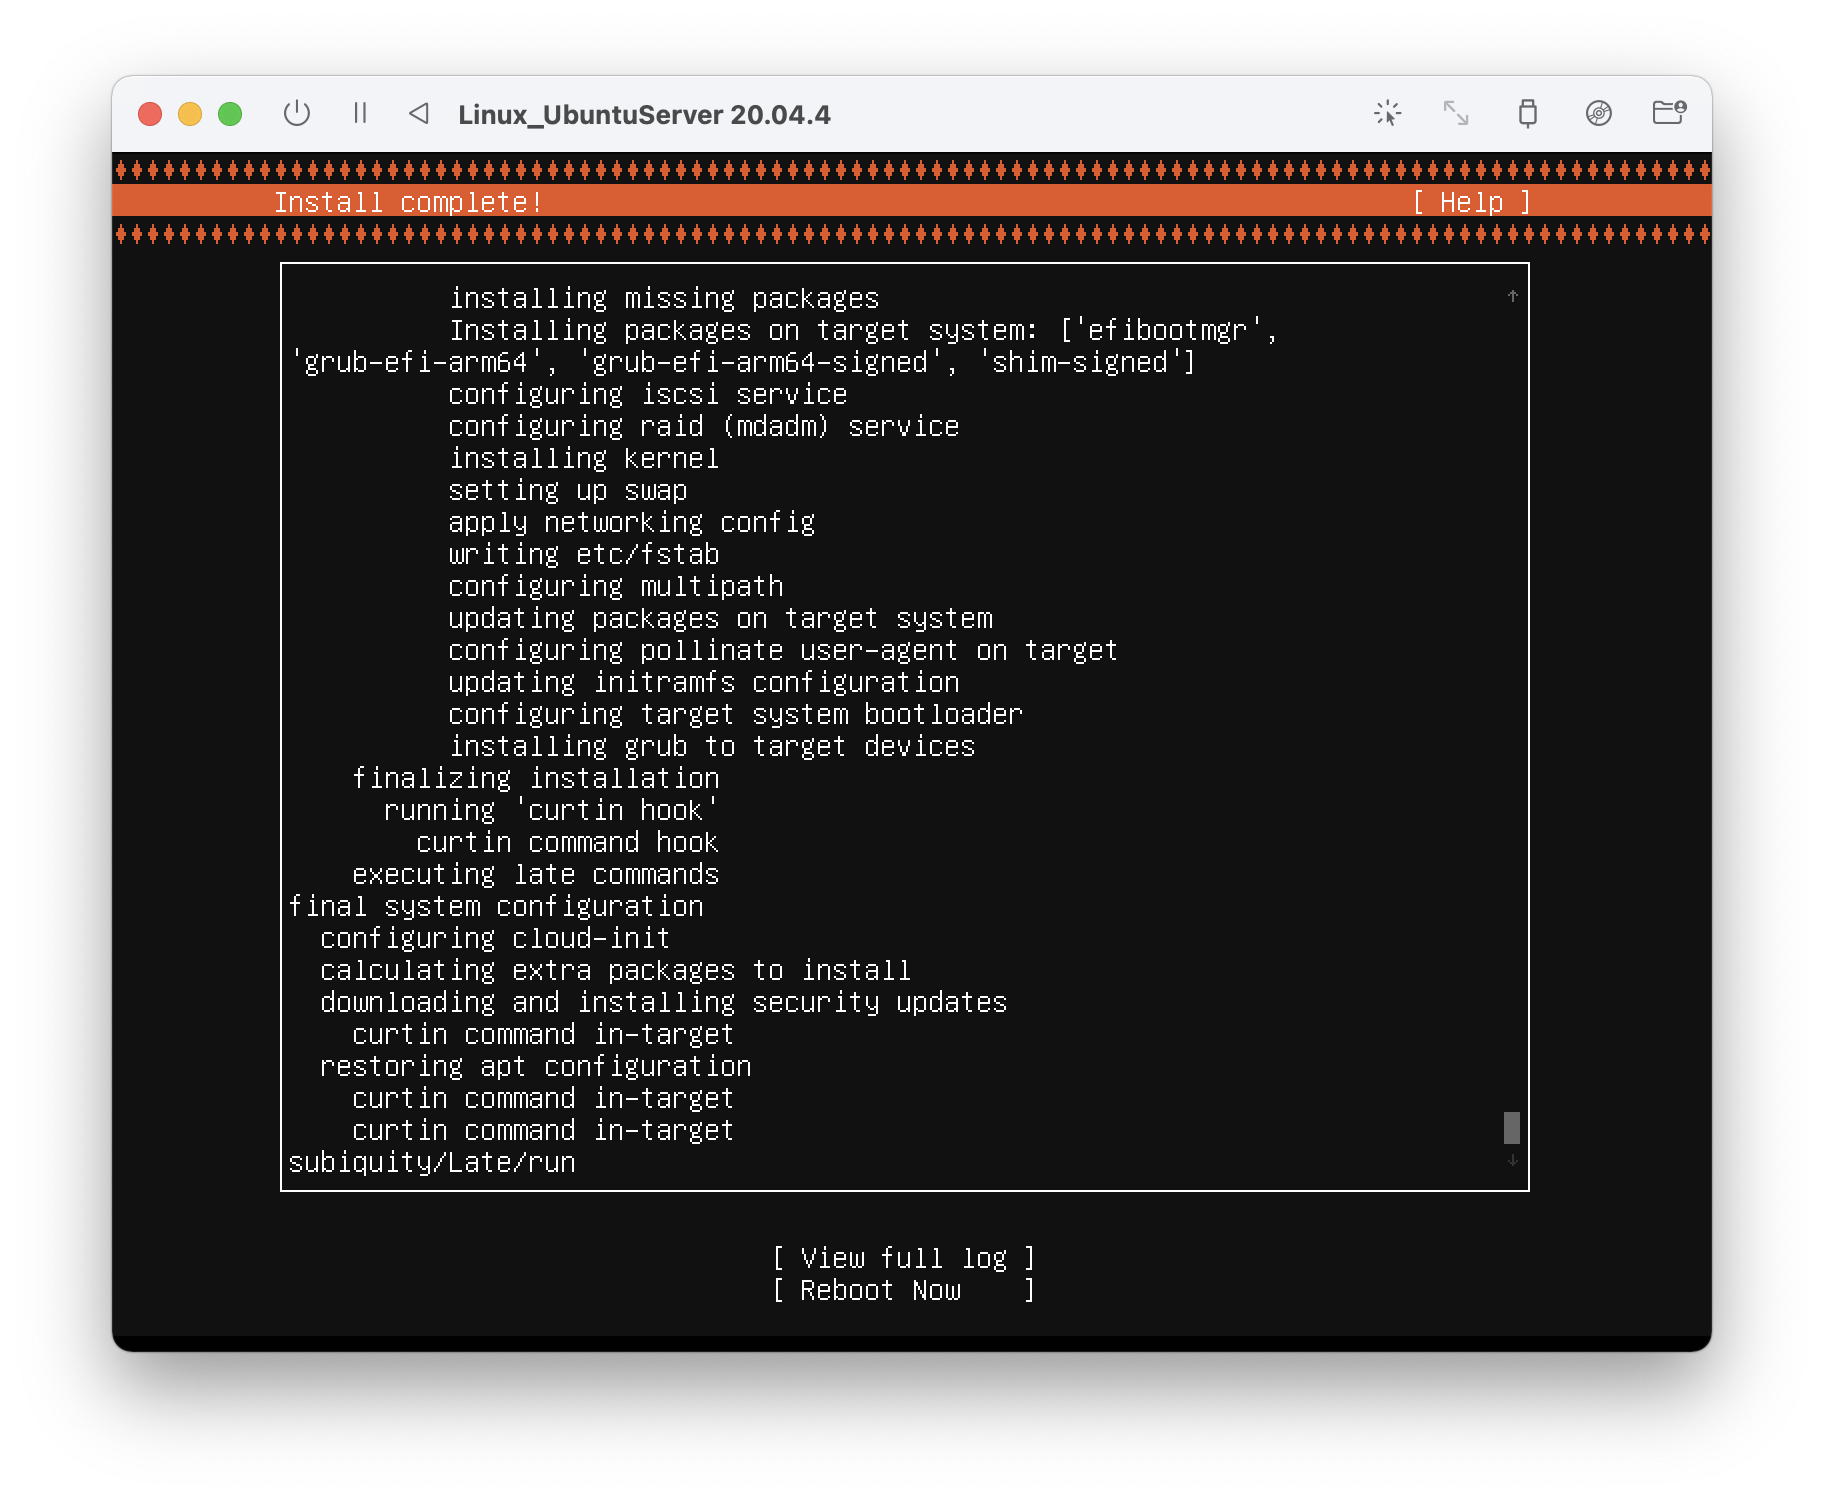Click 'configuring raid (mdadm) service' log line

(704, 427)
